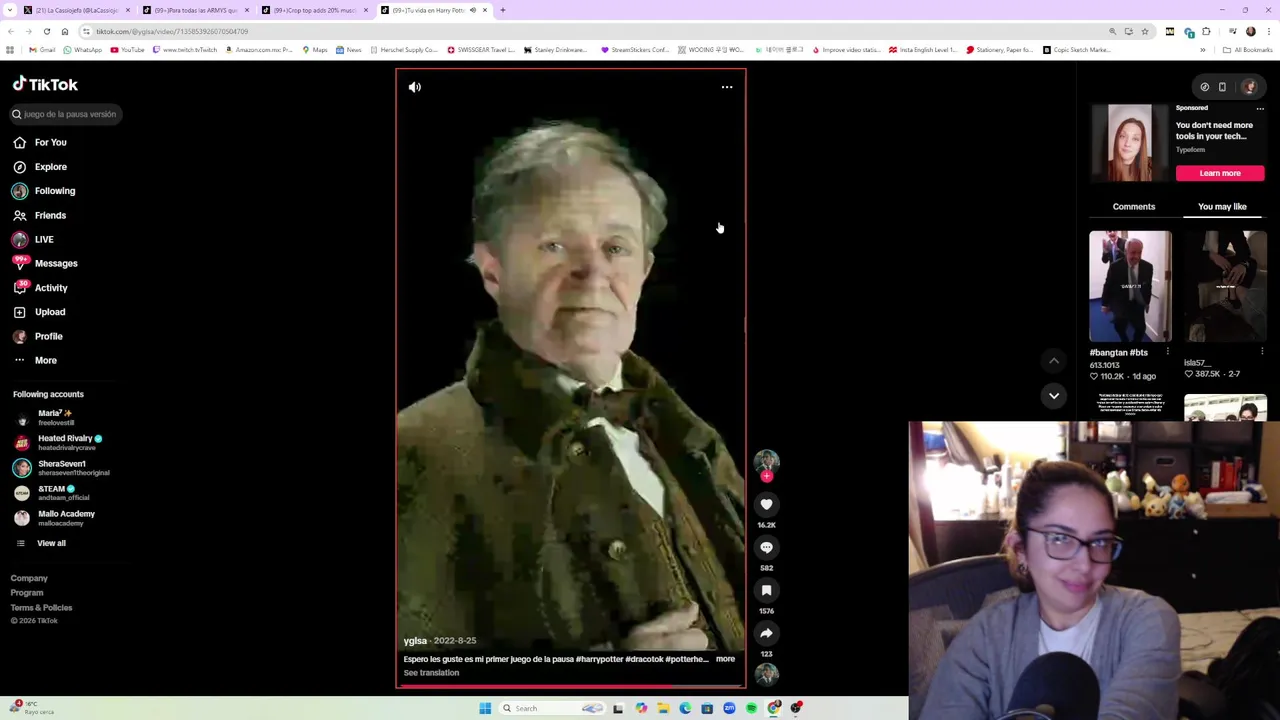Switch to the You may like tab
Viewport: 1280px width, 720px height.
click(x=1222, y=207)
